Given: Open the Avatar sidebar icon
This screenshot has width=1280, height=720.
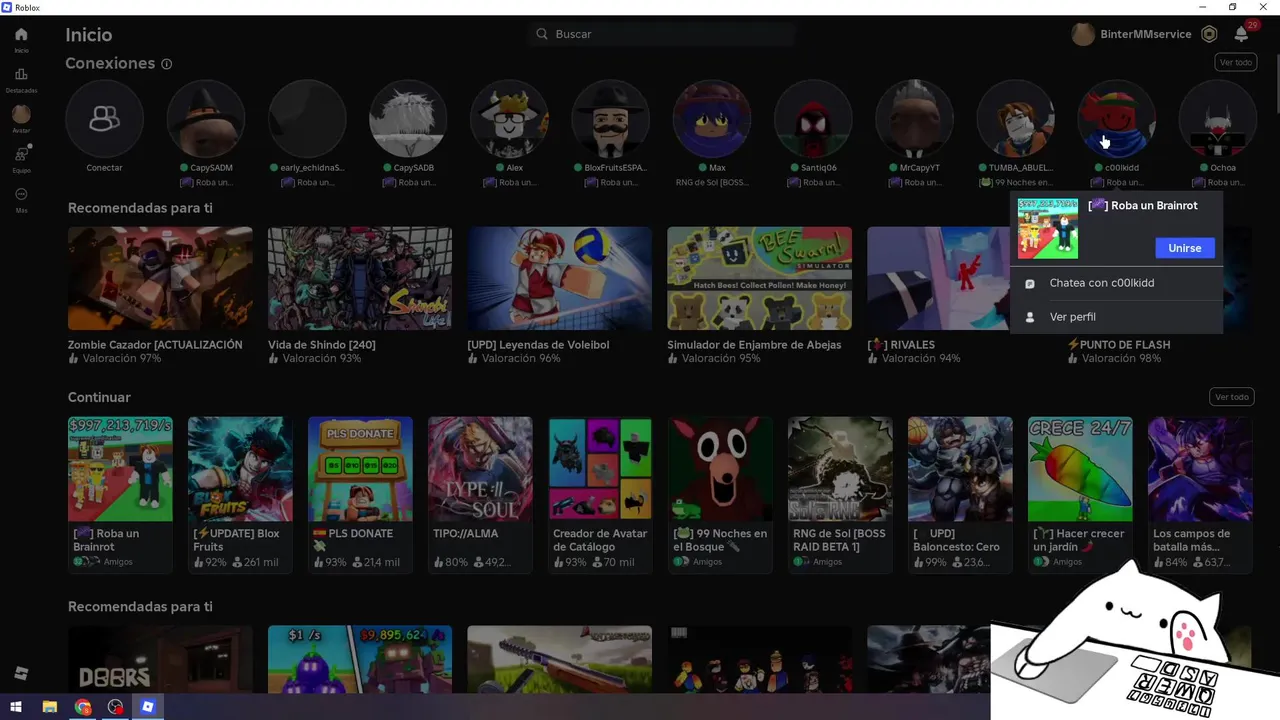Looking at the screenshot, I should [x=21, y=115].
